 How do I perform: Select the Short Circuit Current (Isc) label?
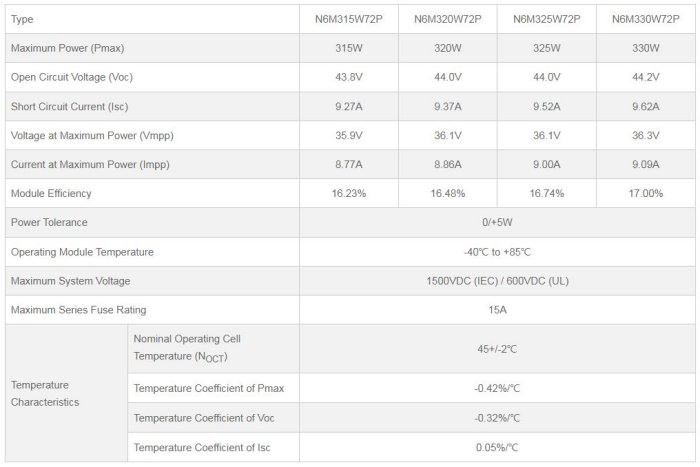pos(69,106)
